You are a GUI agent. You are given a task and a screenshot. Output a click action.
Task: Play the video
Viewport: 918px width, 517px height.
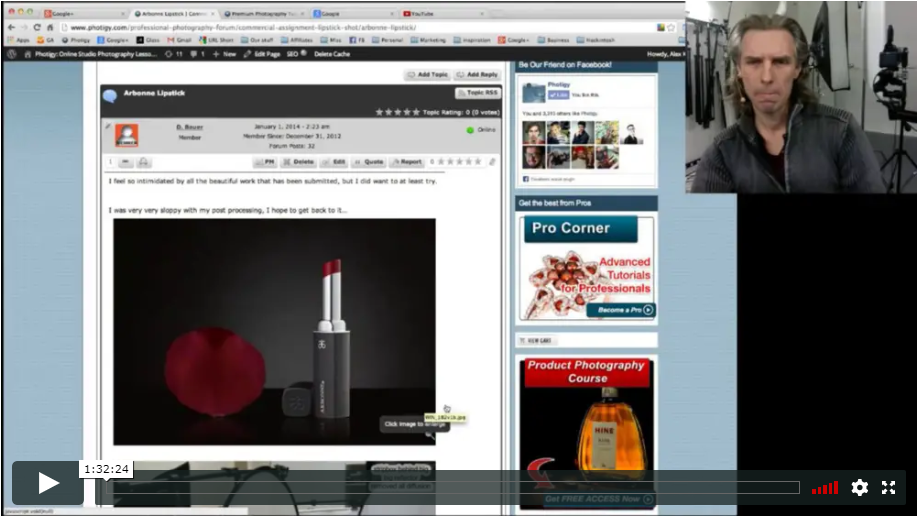tap(48, 483)
